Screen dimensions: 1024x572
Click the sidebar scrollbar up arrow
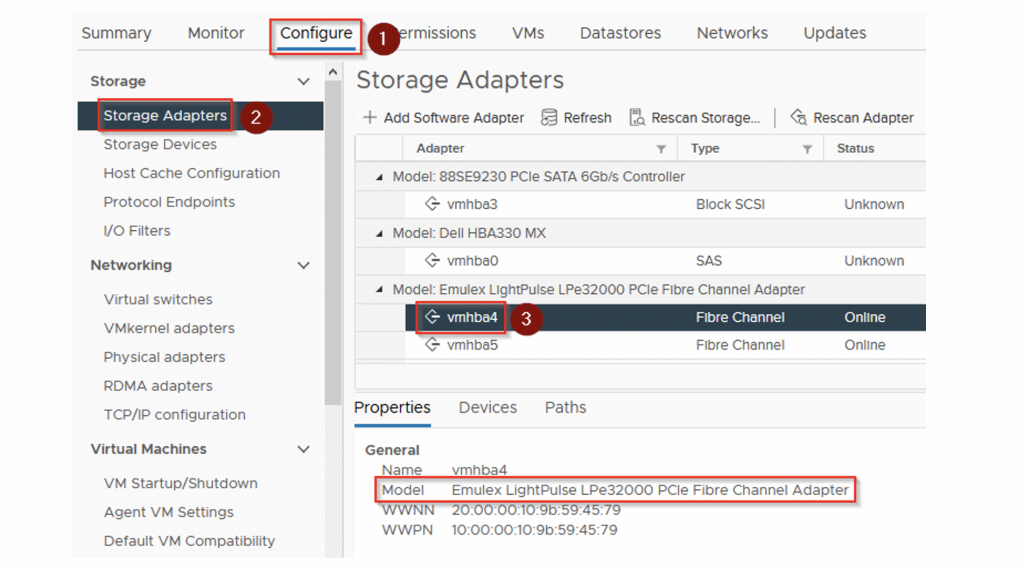coord(333,72)
